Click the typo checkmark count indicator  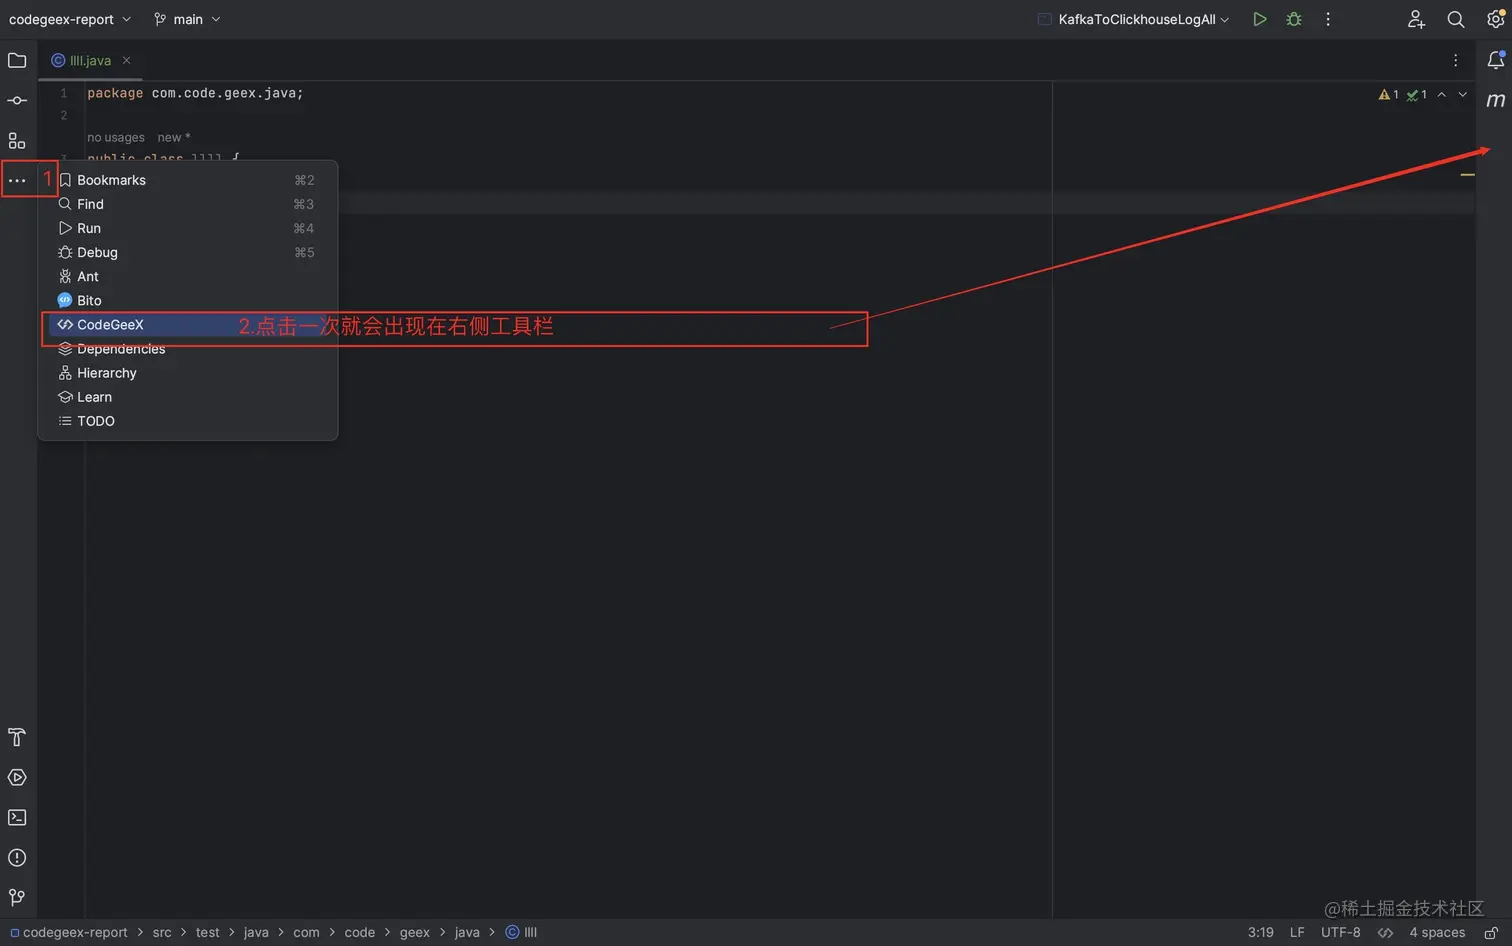1417,94
